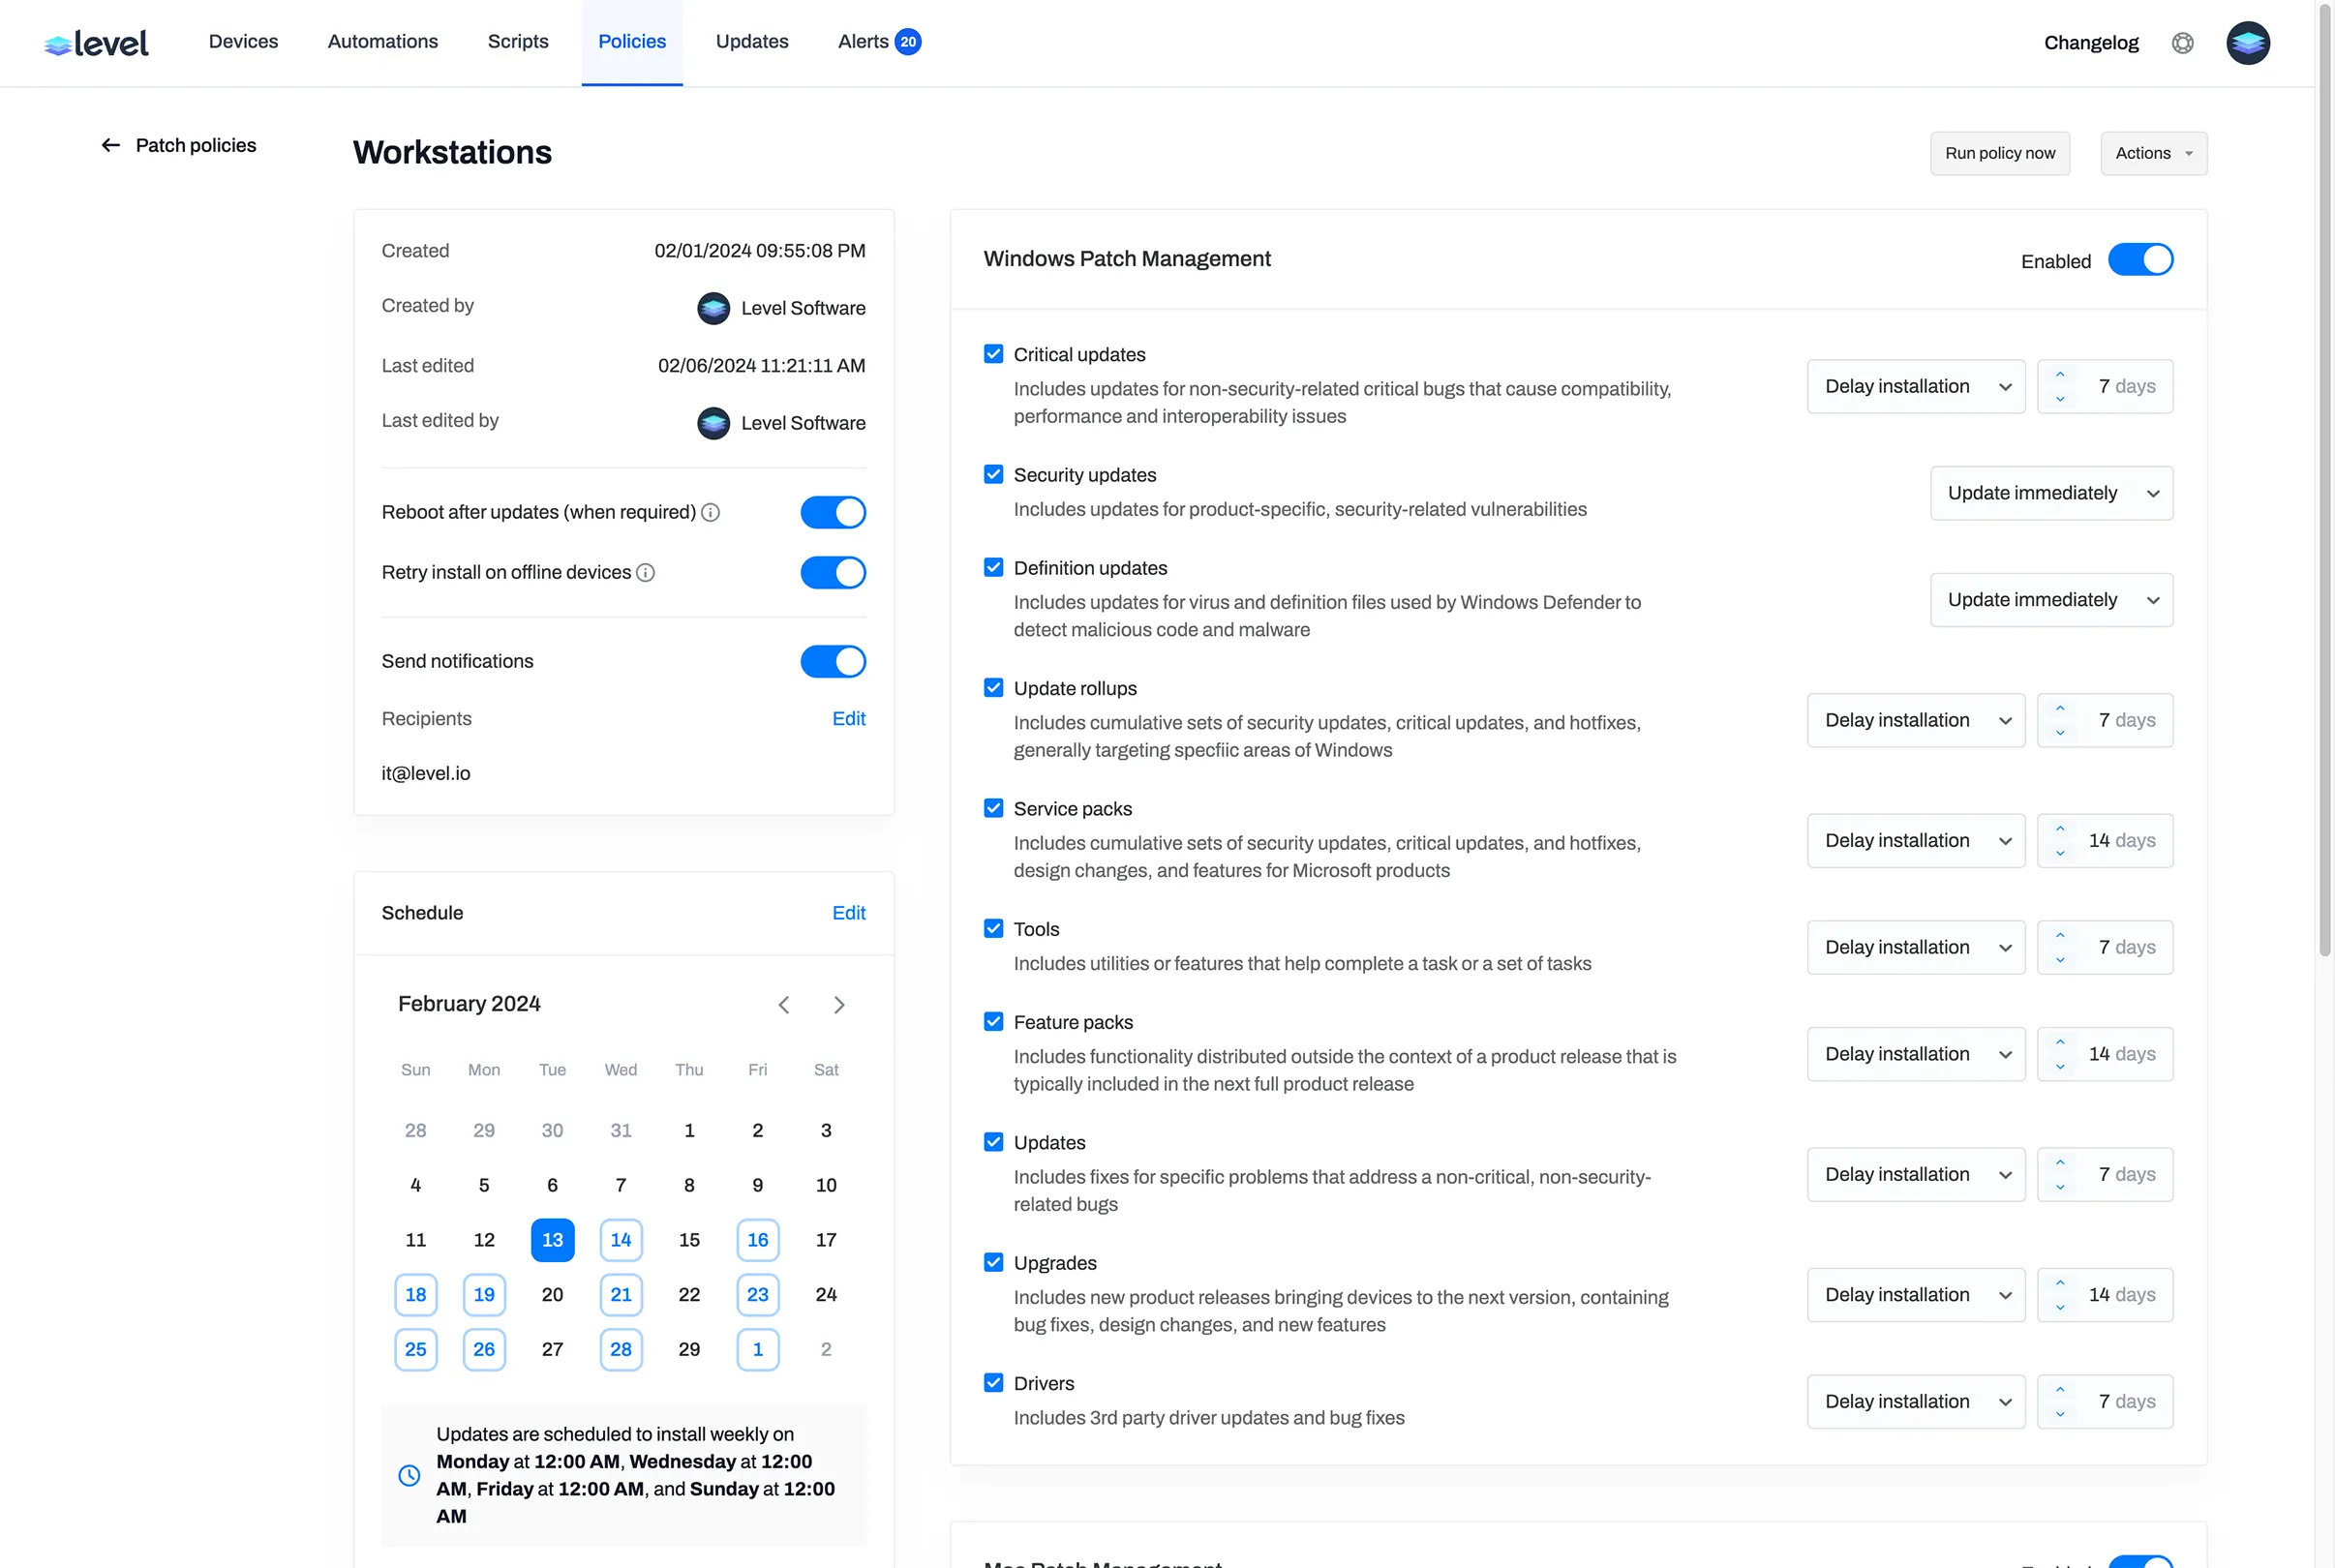Increase Critical updates delay days
The image size is (2335, 1568).
click(x=2059, y=375)
